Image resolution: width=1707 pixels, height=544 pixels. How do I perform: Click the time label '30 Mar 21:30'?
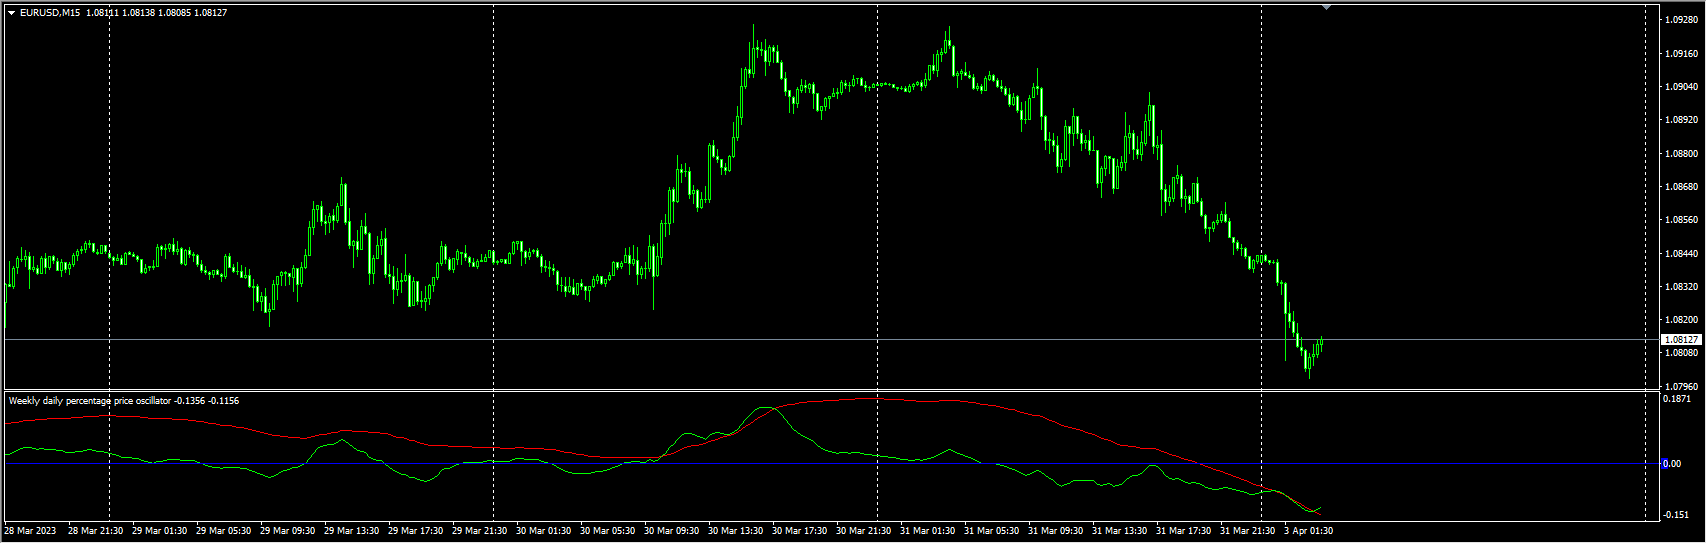point(863,531)
